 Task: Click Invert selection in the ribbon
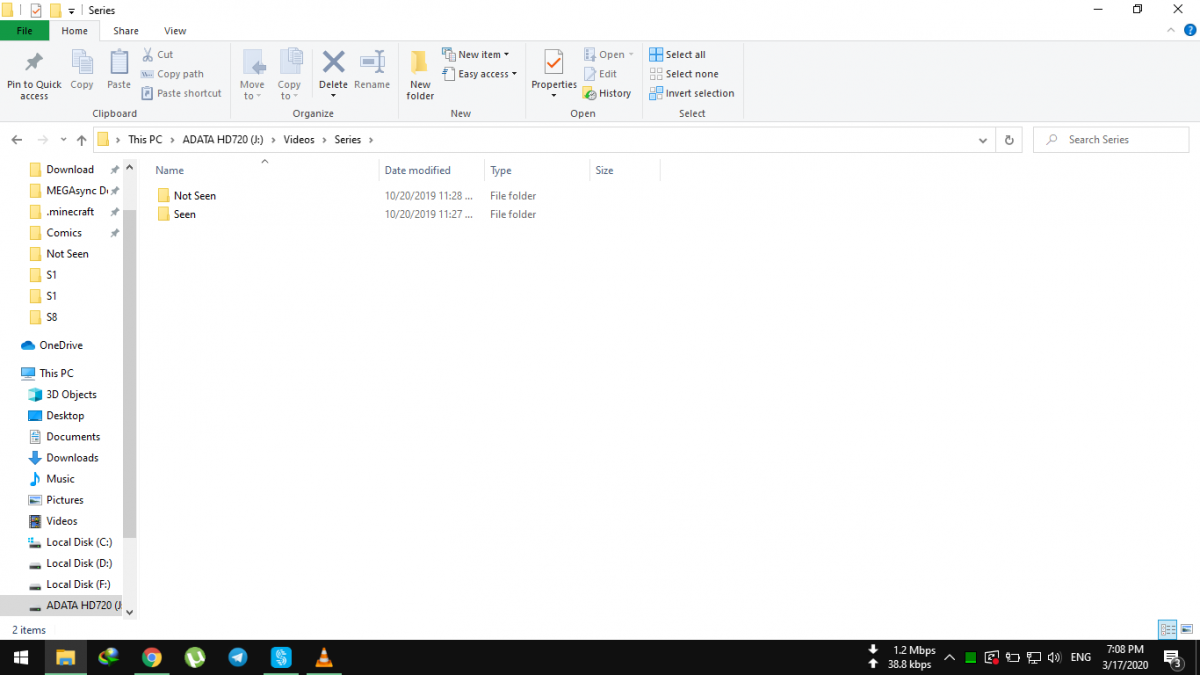[x=699, y=93]
